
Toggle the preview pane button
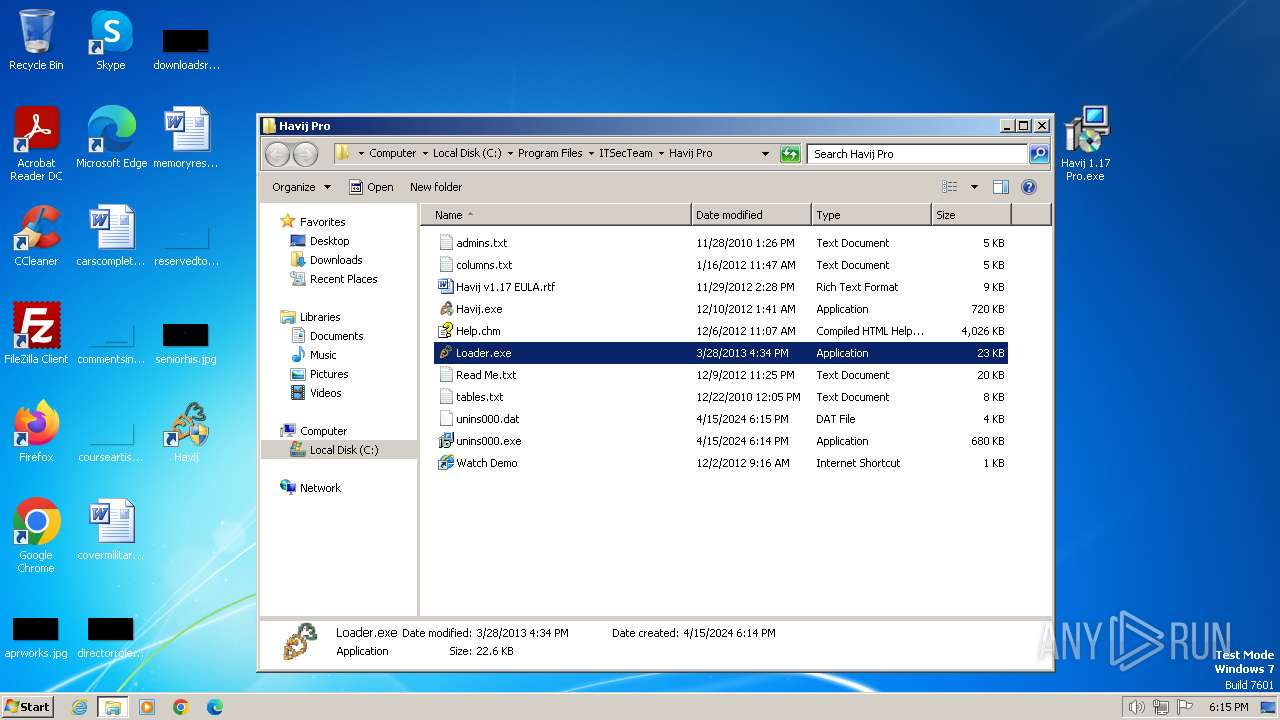1001,187
